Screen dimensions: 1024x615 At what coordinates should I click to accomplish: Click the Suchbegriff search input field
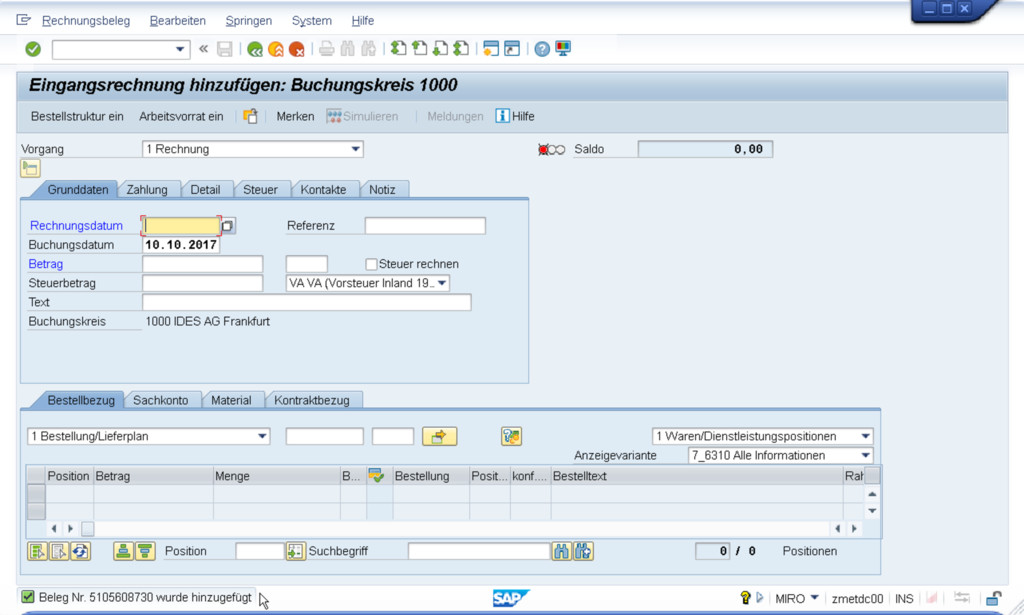[x=479, y=552]
